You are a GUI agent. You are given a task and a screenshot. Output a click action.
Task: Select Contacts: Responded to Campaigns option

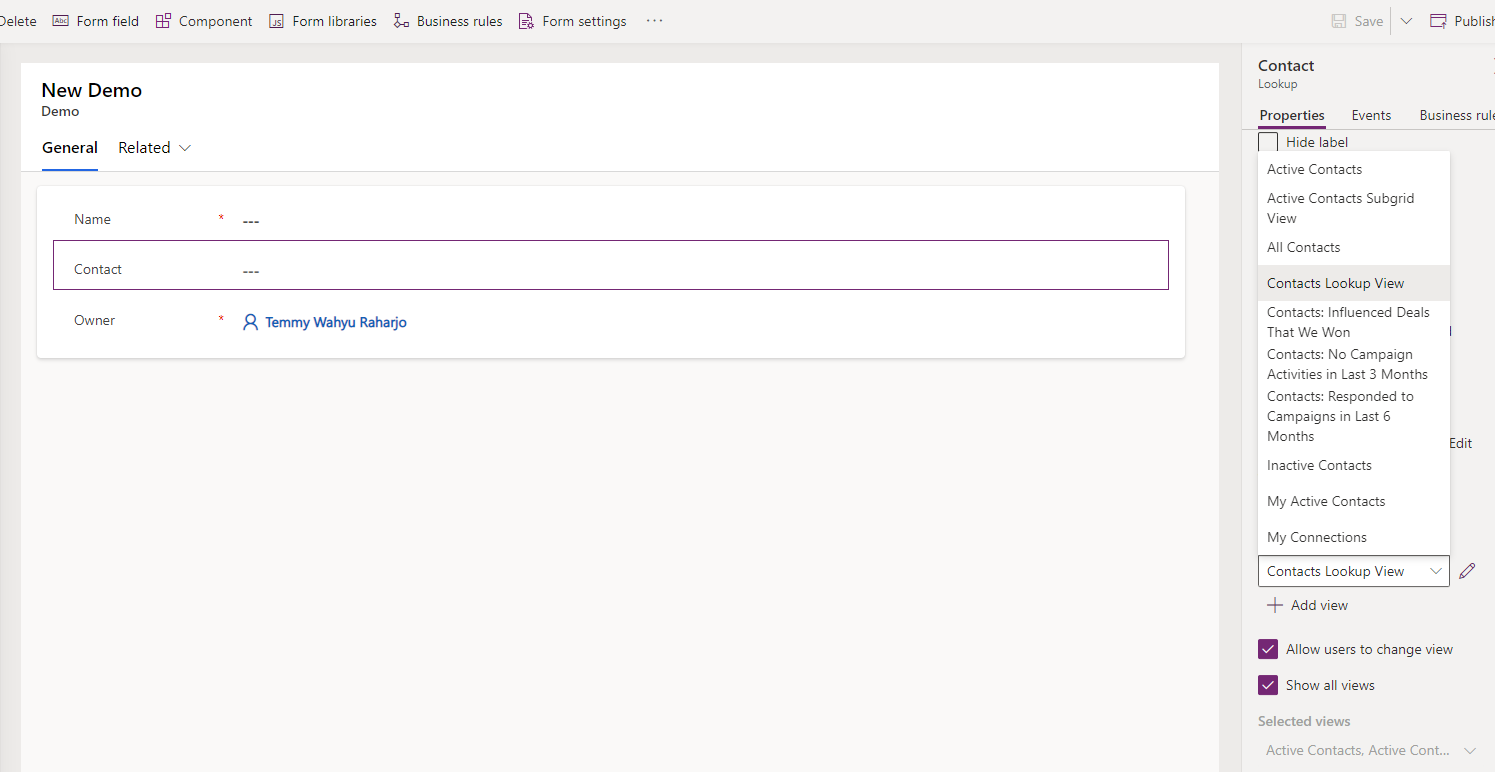[1353, 416]
